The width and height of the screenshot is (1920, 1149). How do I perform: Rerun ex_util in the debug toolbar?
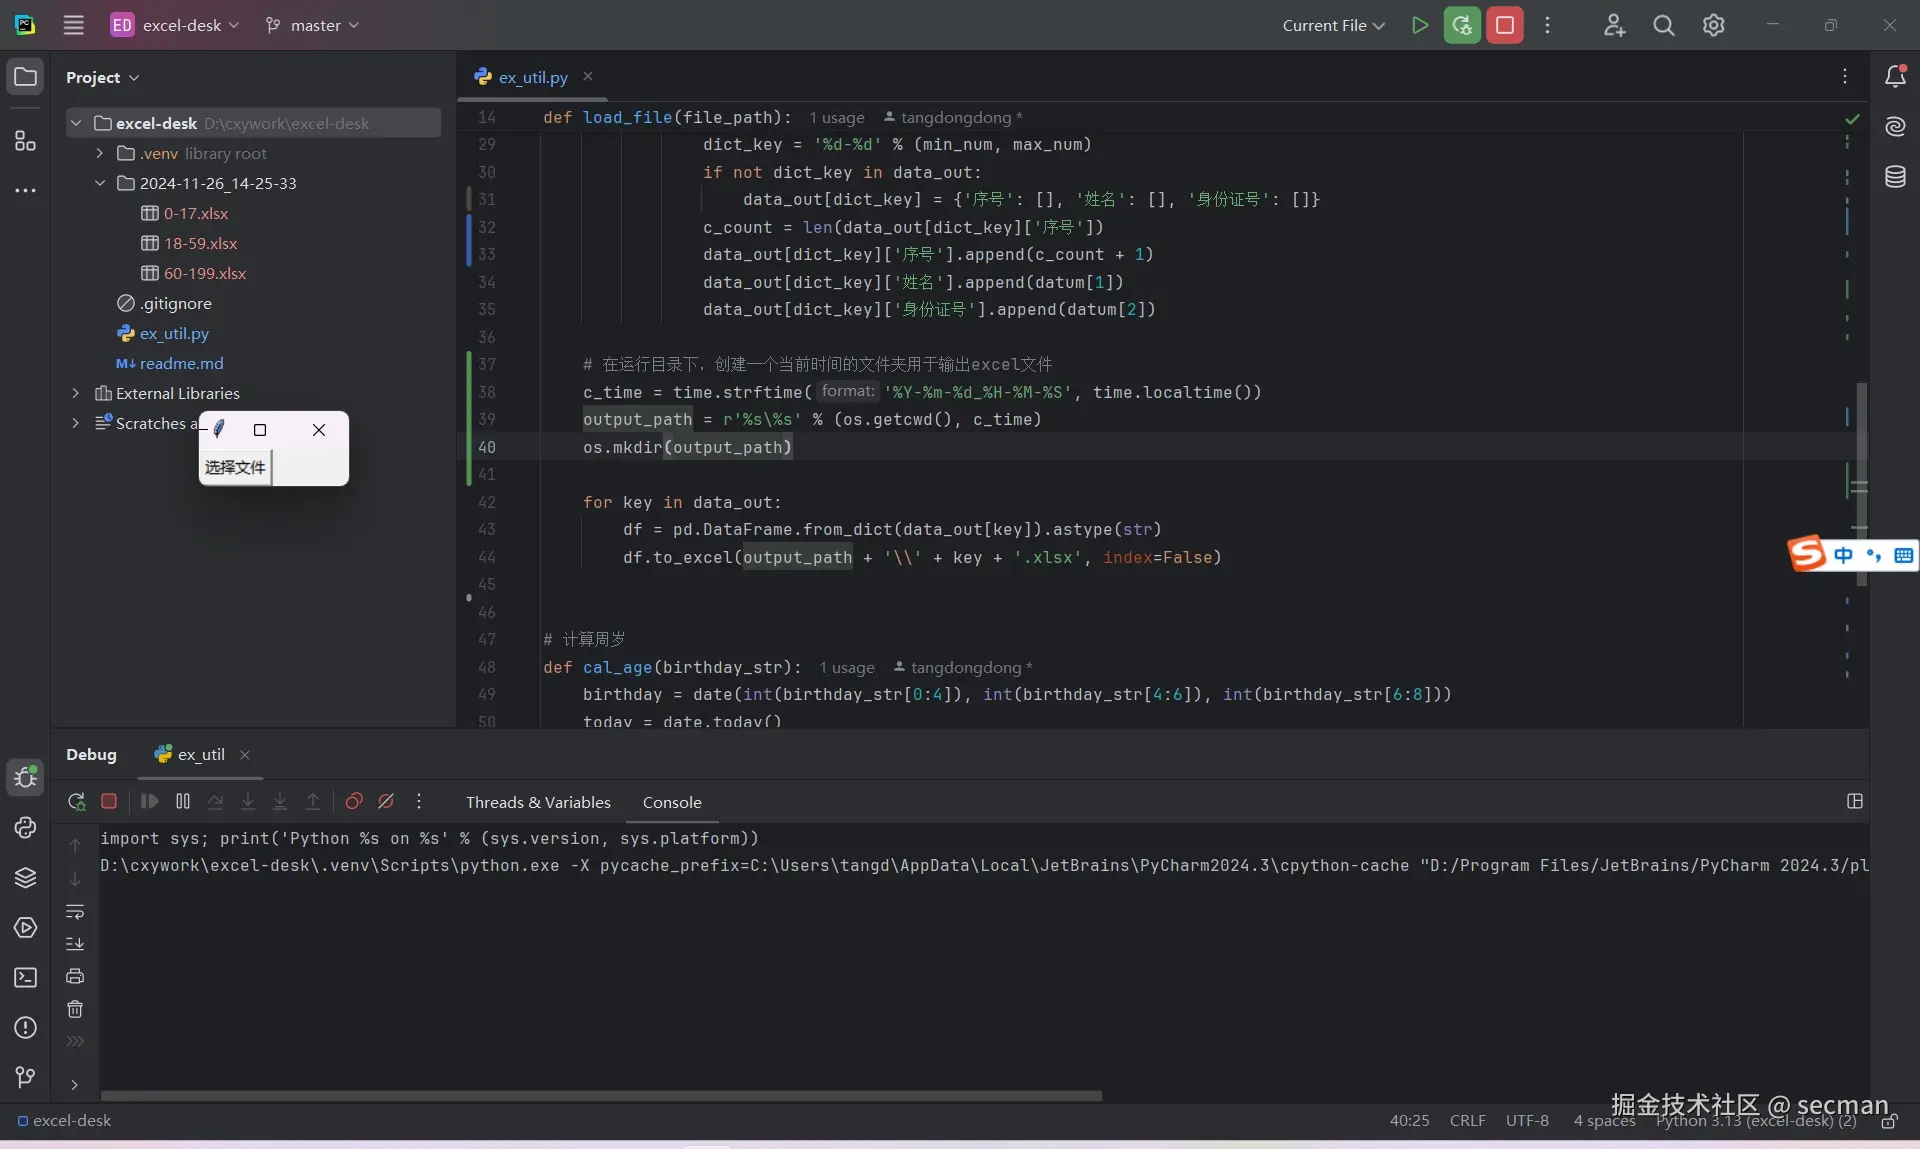click(x=76, y=801)
